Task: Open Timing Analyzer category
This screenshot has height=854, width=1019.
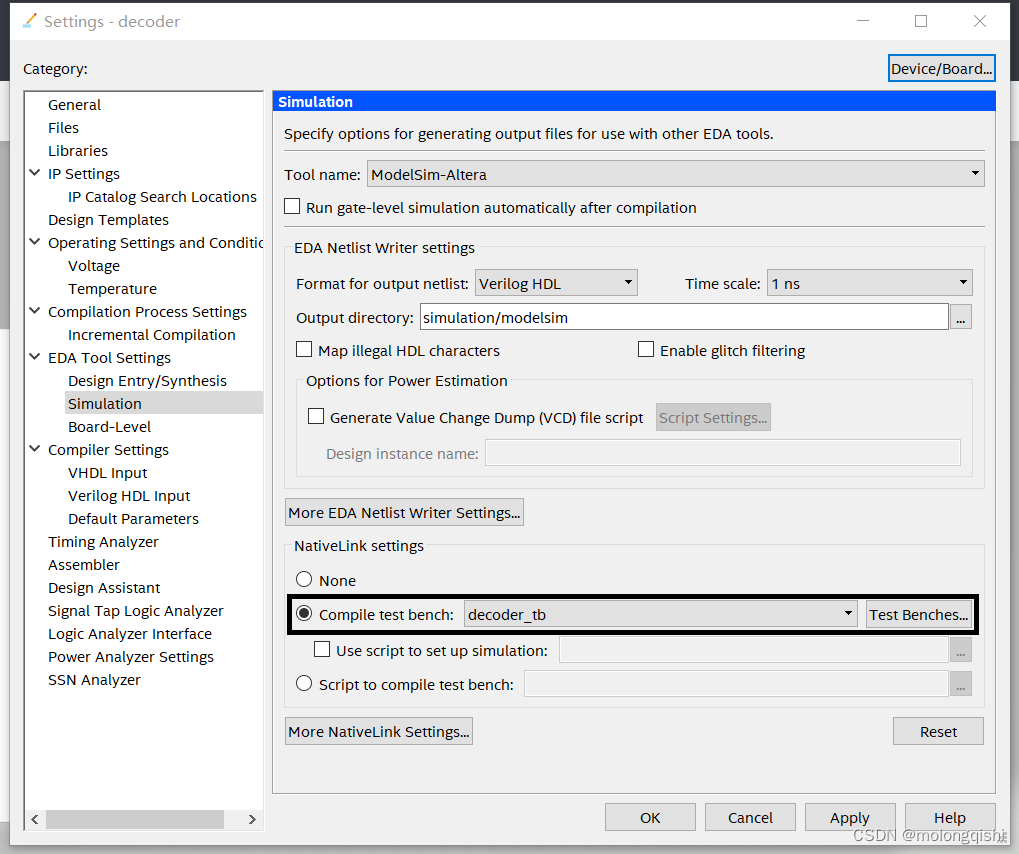Action: (103, 541)
